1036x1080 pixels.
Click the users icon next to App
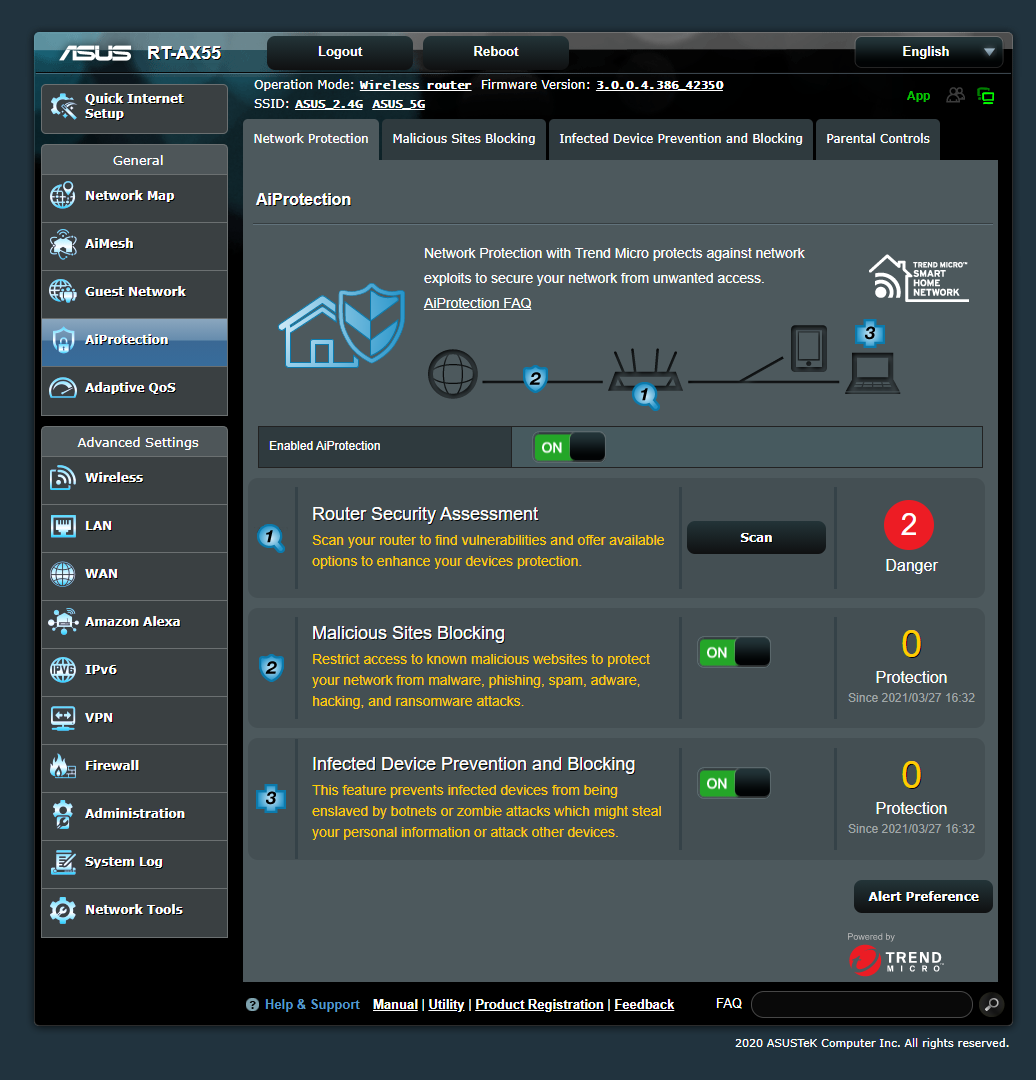955,95
